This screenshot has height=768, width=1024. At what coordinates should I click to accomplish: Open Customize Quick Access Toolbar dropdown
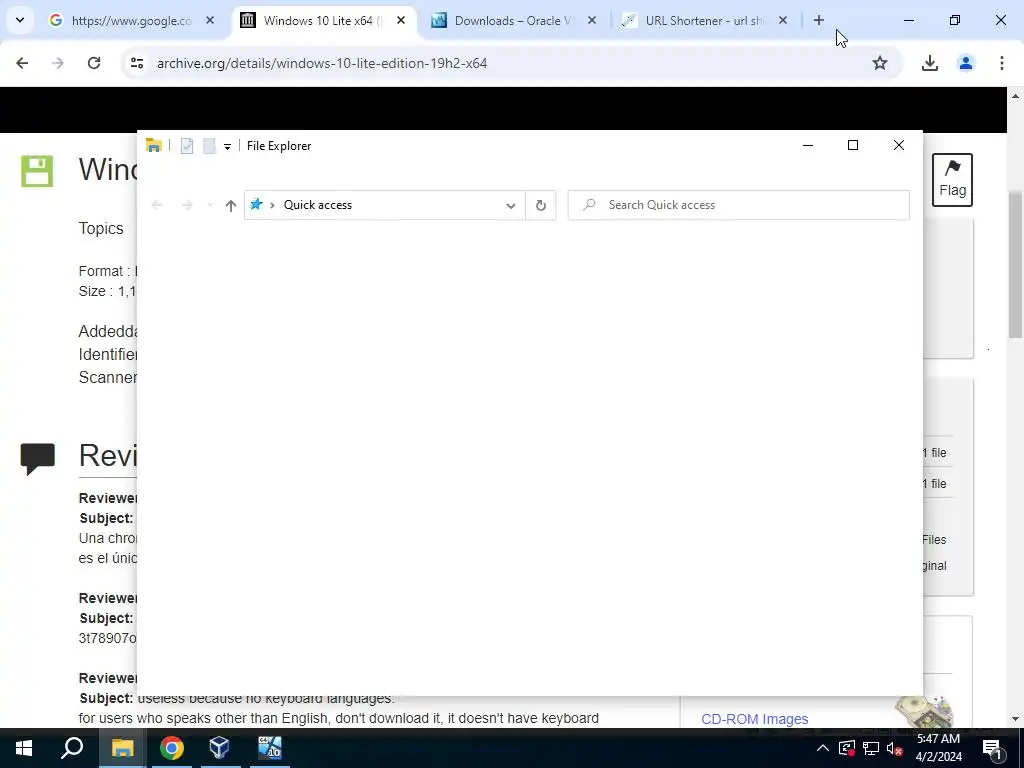click(227, 147)
